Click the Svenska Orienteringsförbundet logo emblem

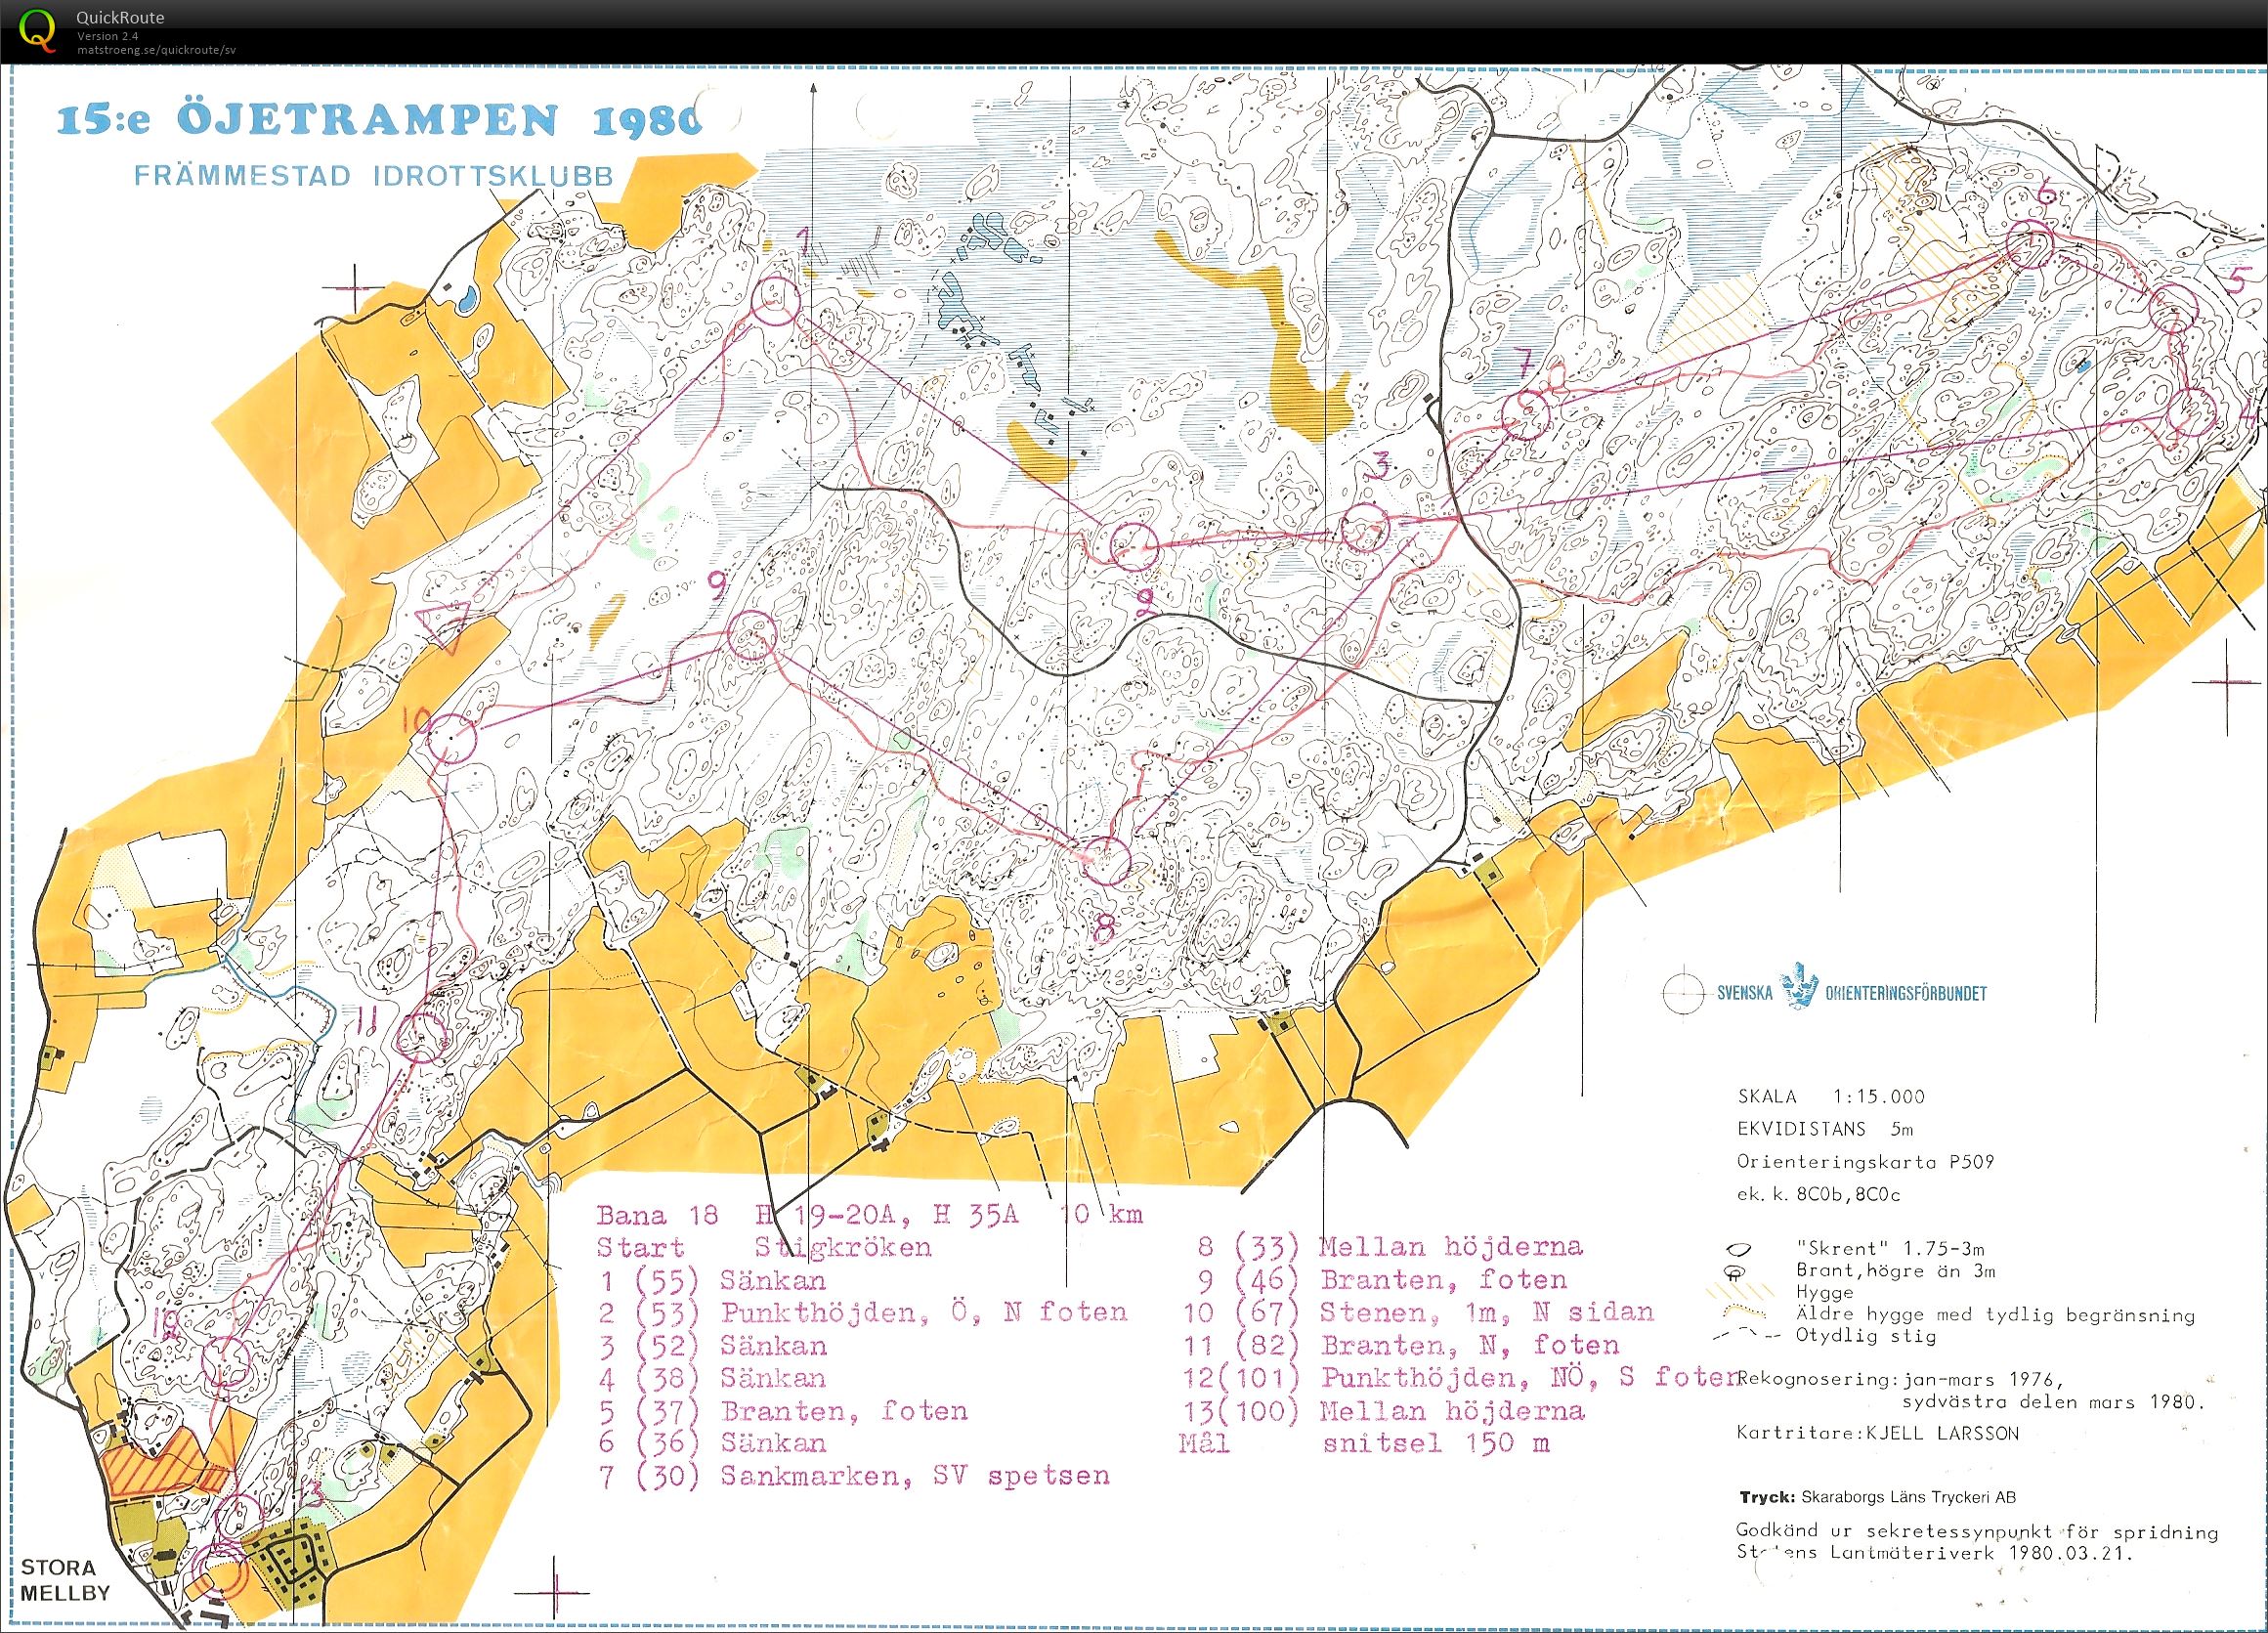[x=1798, y=987]
